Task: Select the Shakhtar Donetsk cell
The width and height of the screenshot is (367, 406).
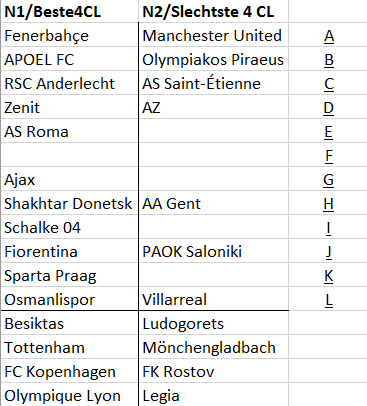Action: click(x=70, y=203)
